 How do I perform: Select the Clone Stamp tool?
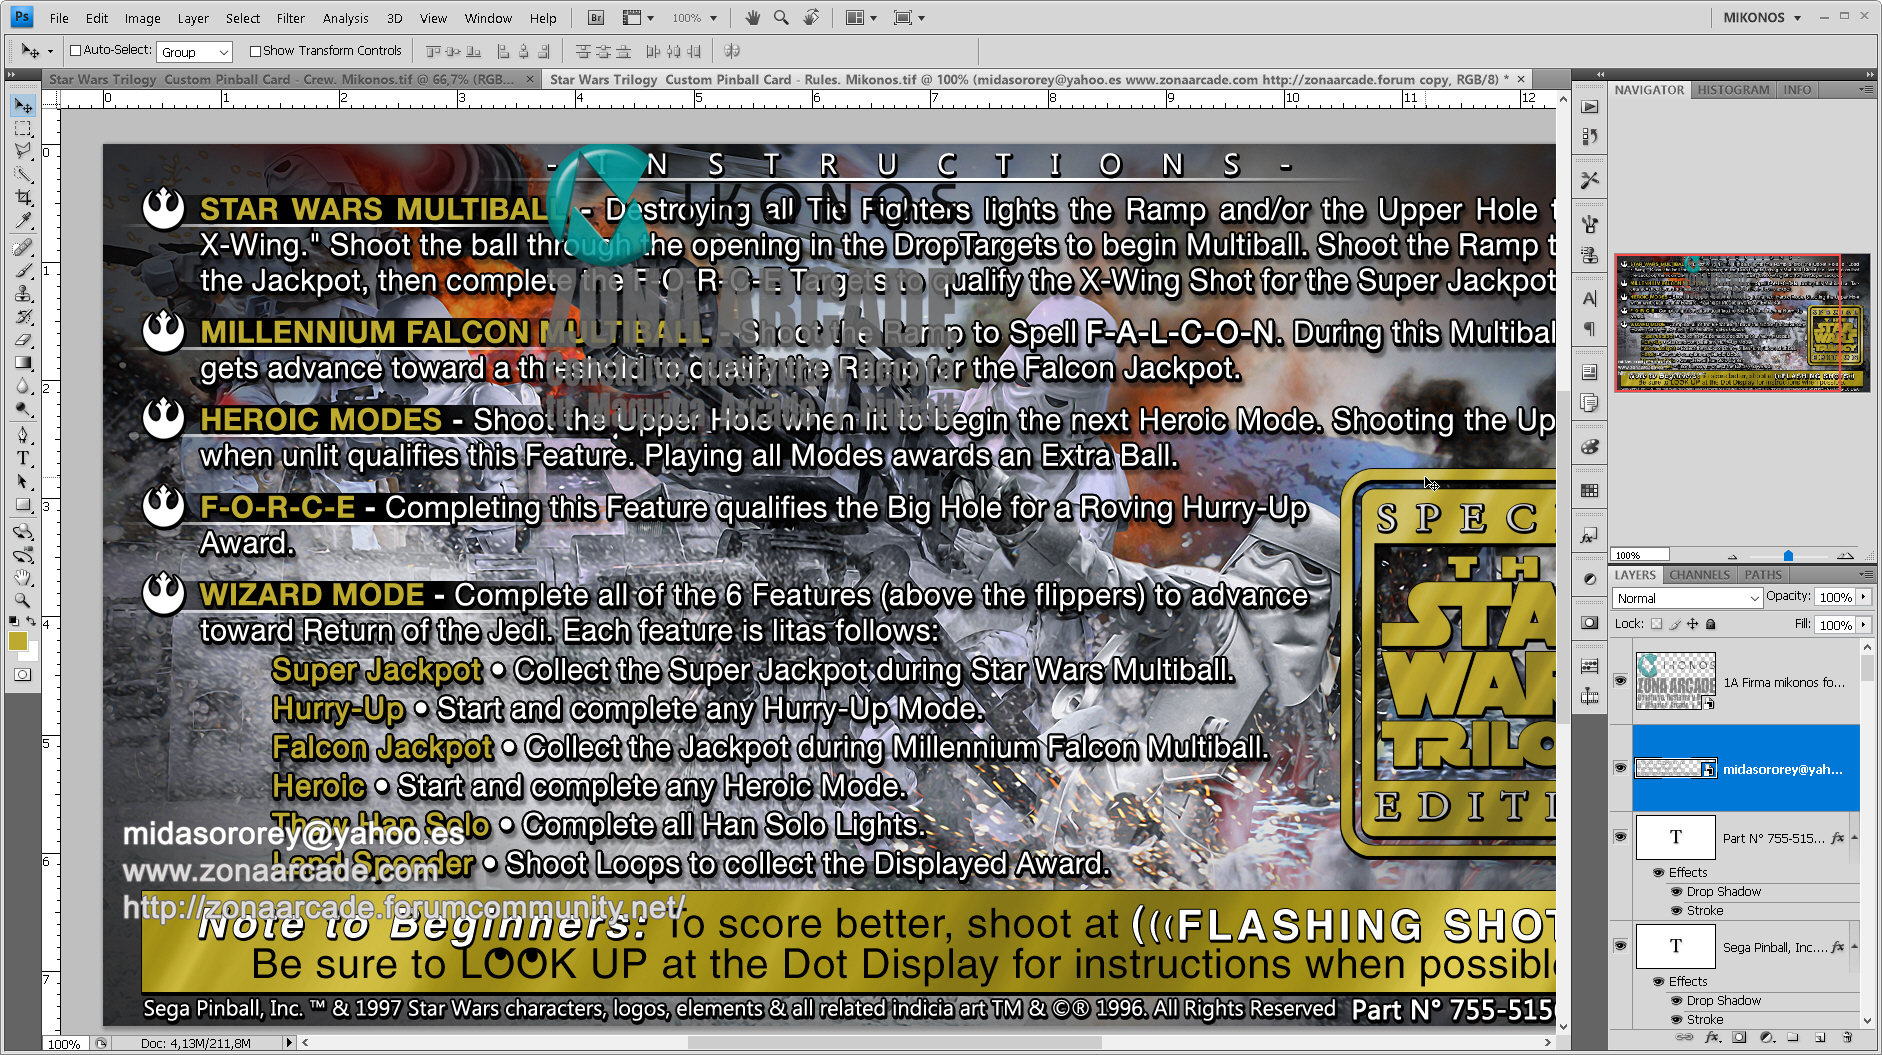[x=23, y=293]
